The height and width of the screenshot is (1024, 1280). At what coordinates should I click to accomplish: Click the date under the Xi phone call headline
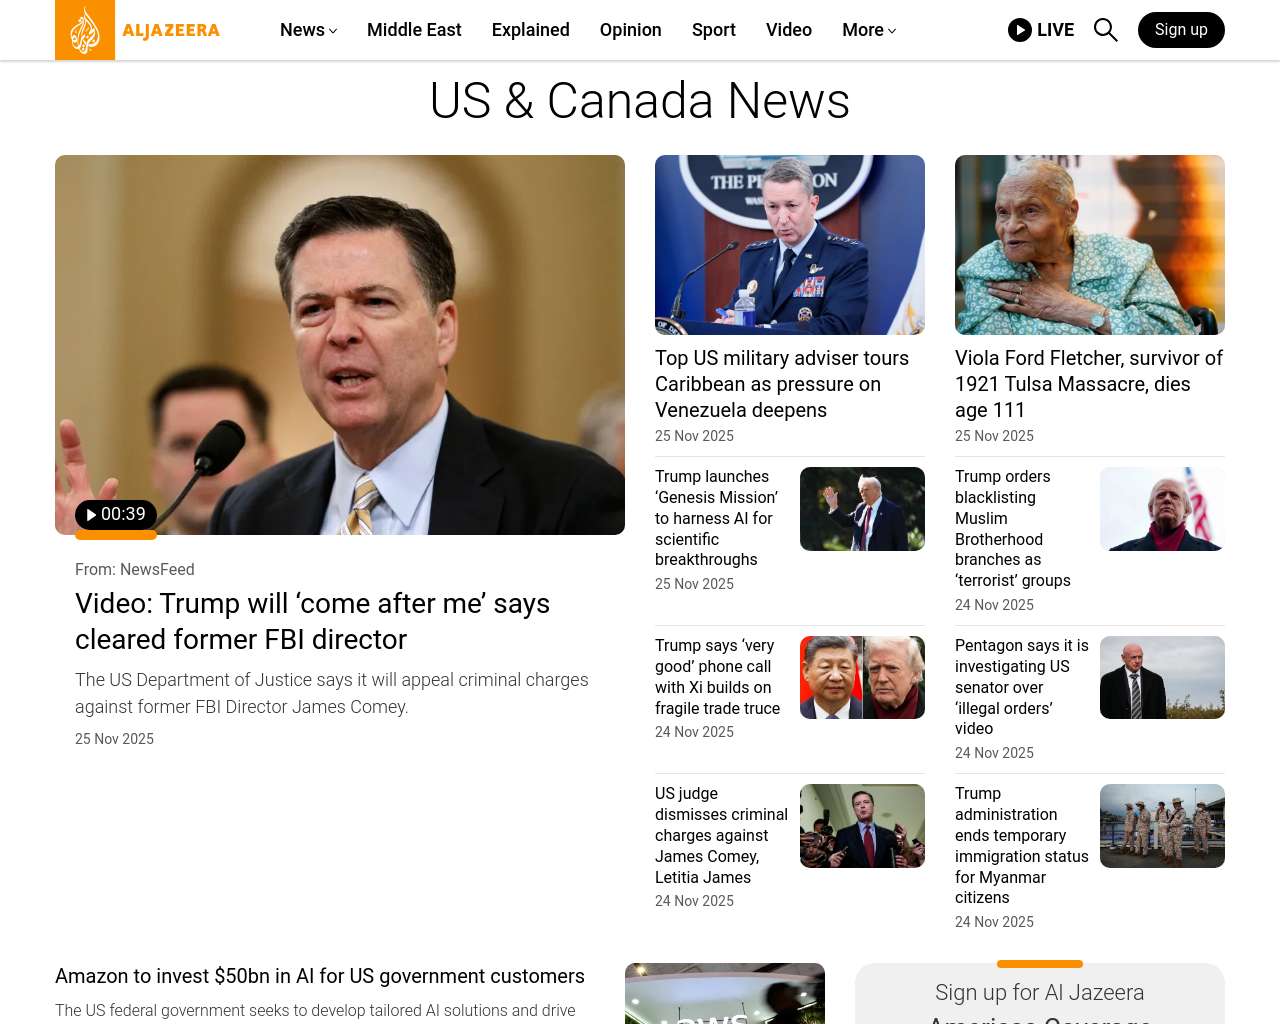(695, 732)
